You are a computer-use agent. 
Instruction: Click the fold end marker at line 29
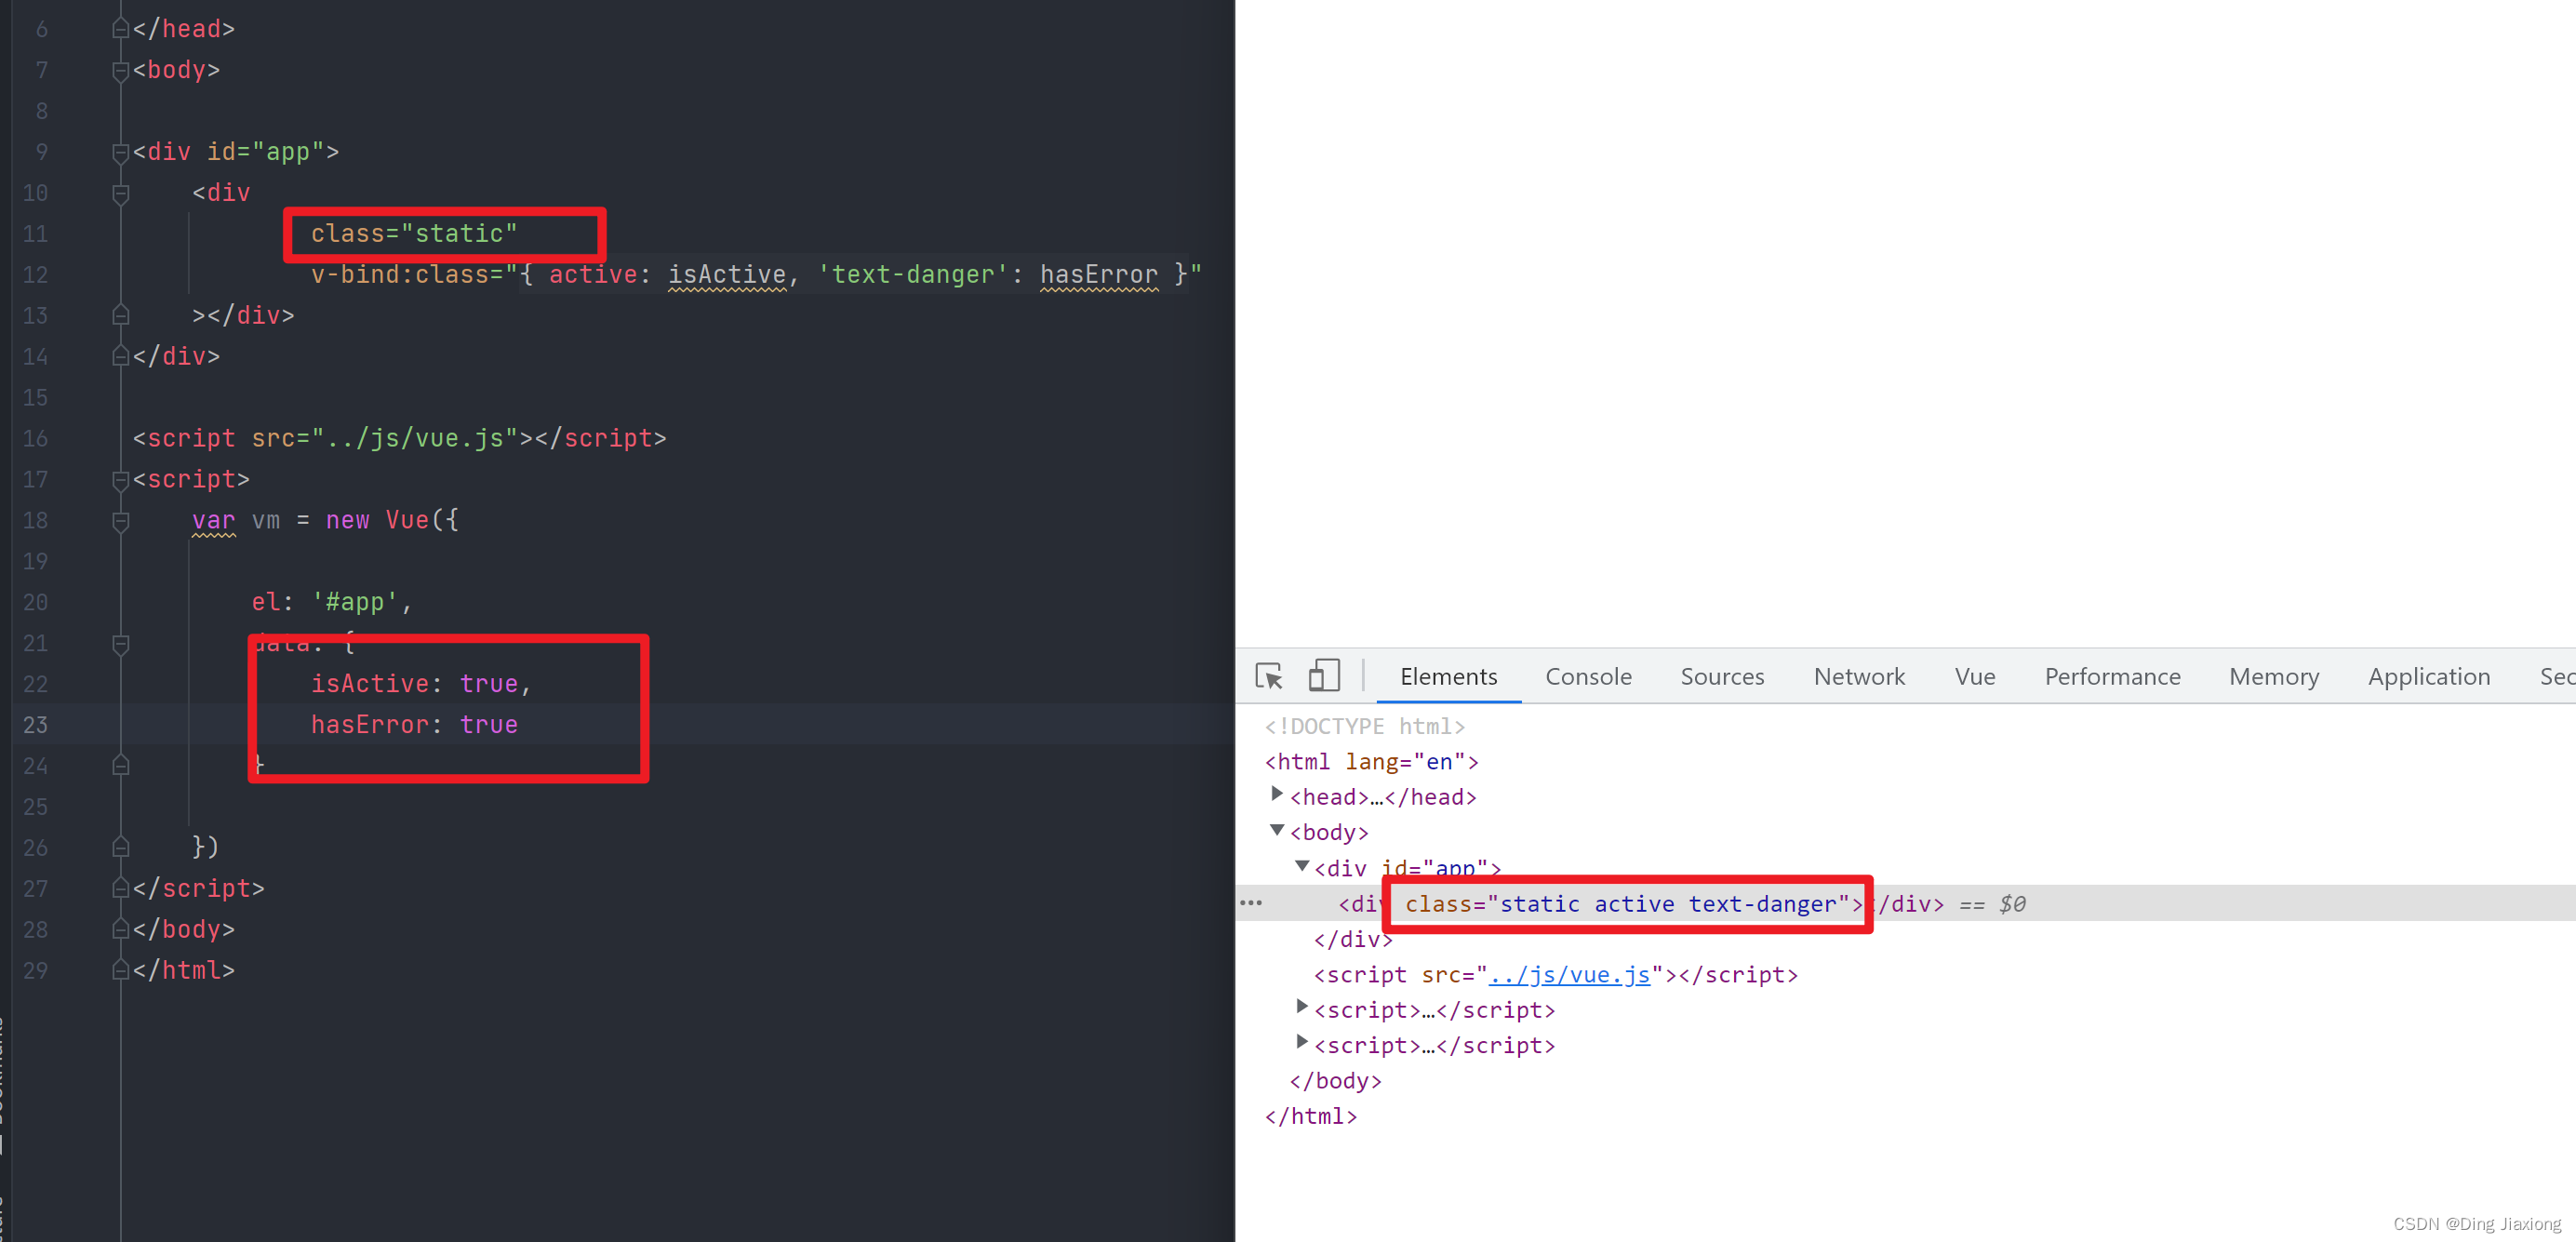[120, 971]
